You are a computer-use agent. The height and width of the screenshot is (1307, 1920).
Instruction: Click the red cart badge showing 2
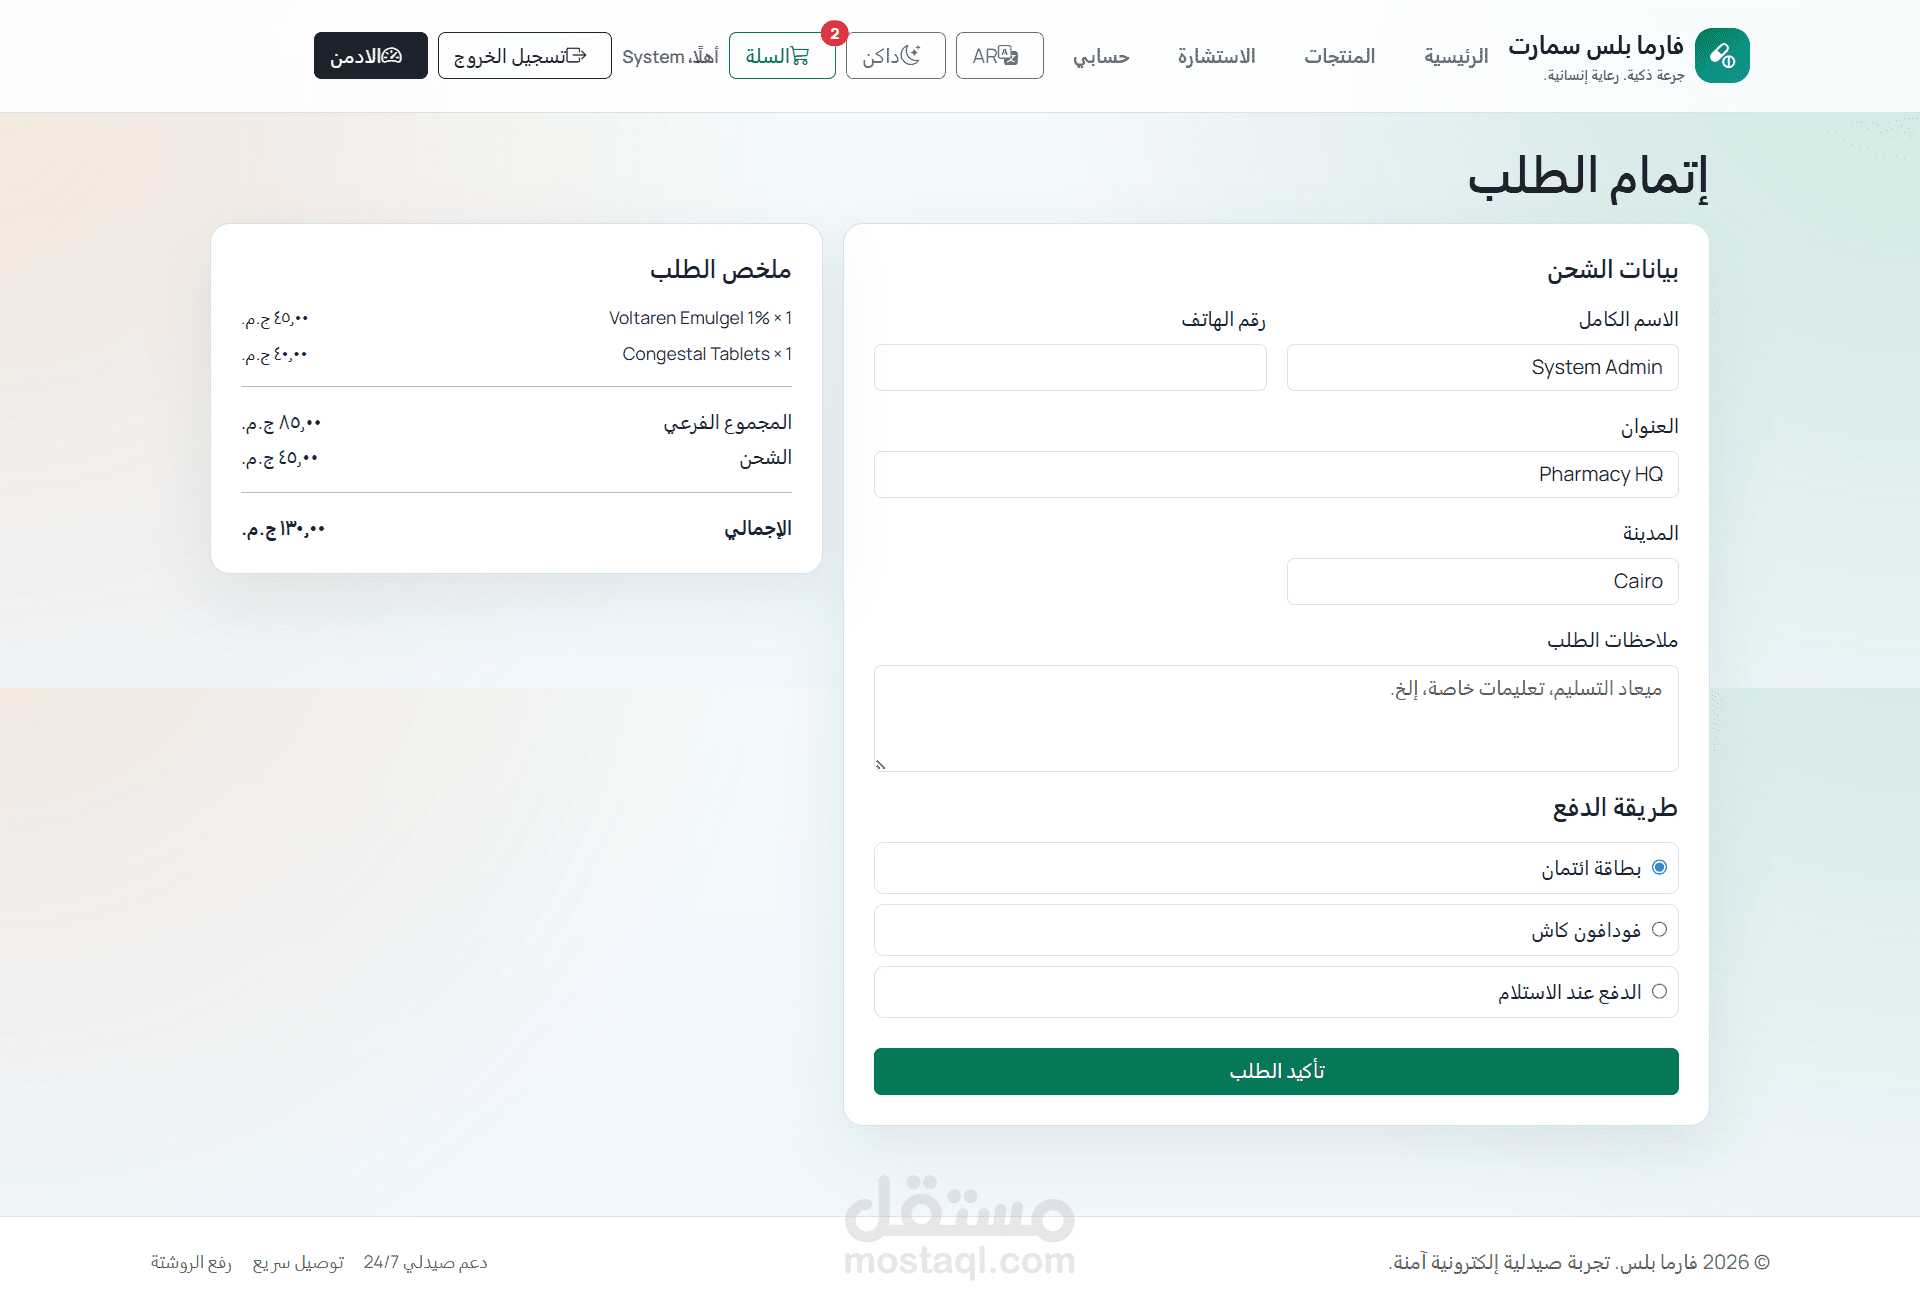pyautogui.click(x=834, y=34)
